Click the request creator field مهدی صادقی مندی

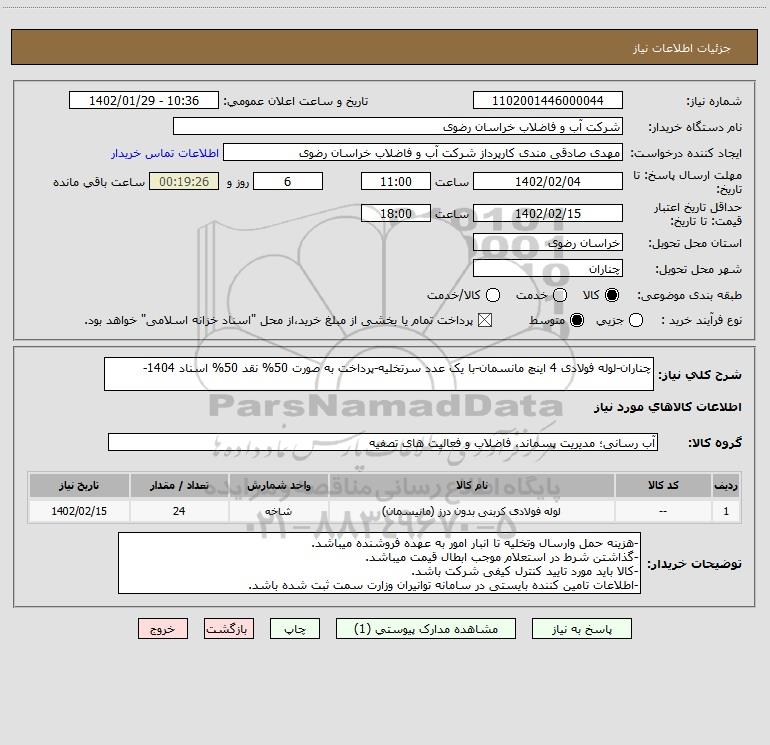click(423, 153)
